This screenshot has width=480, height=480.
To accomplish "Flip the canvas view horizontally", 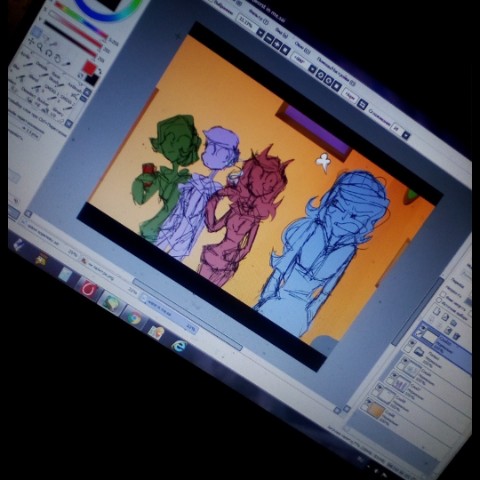I will (x=362, y=104).
